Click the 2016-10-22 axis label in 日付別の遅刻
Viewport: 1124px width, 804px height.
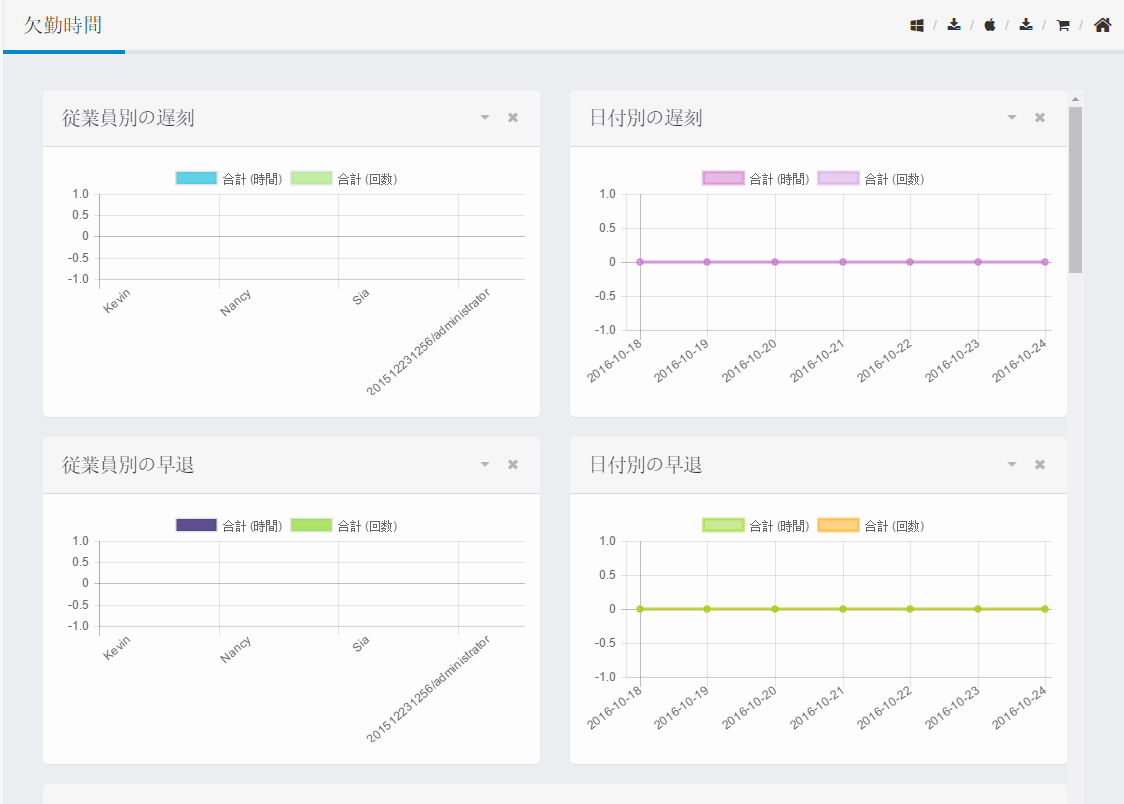click(x=885, y=360)
